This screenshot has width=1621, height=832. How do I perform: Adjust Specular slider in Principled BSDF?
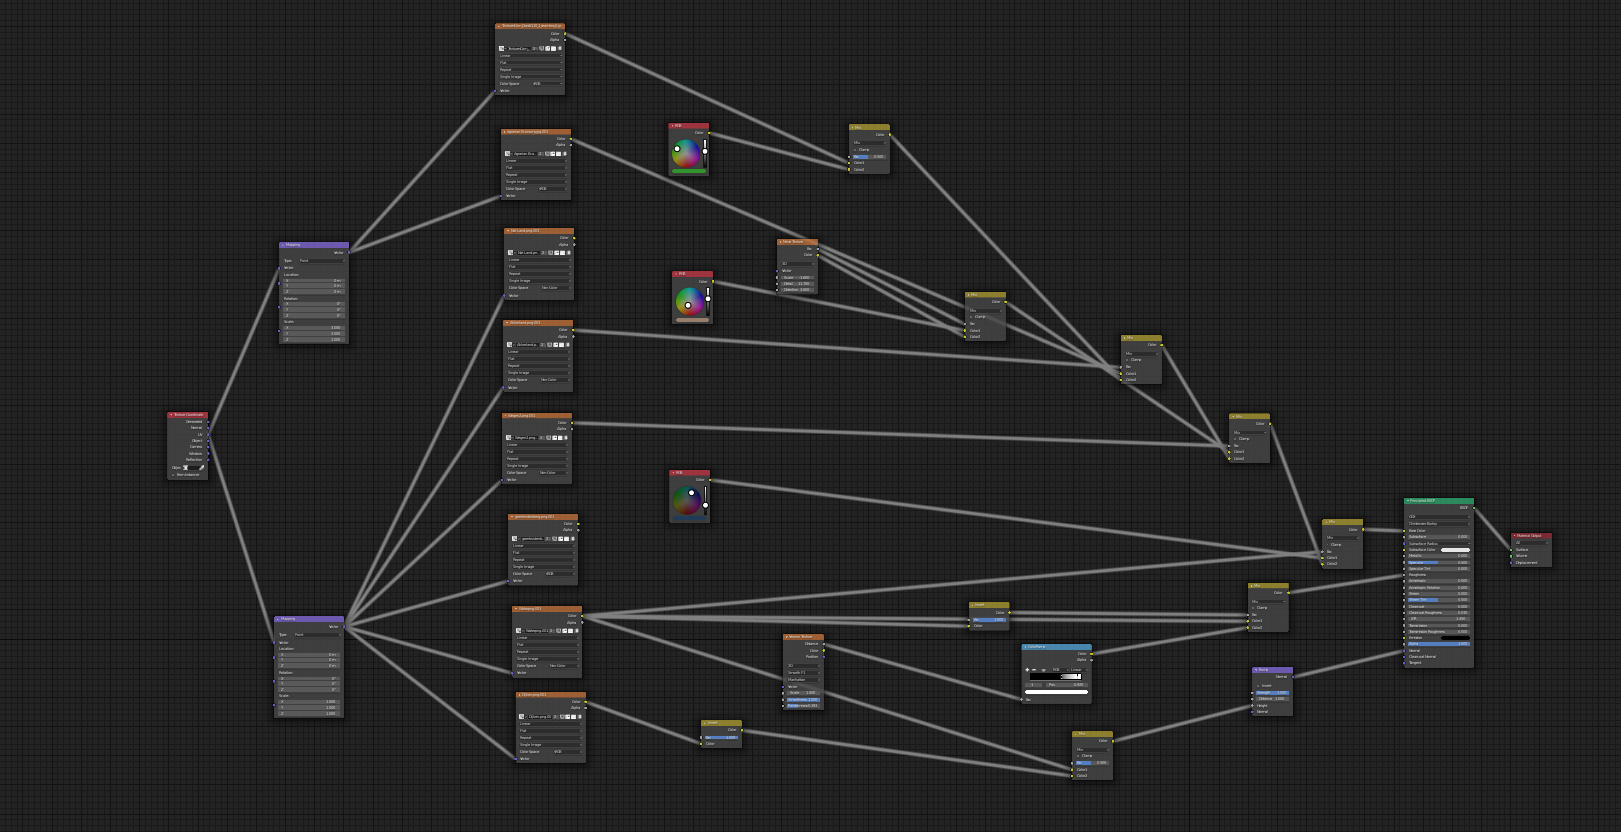tap(1439, 563)
